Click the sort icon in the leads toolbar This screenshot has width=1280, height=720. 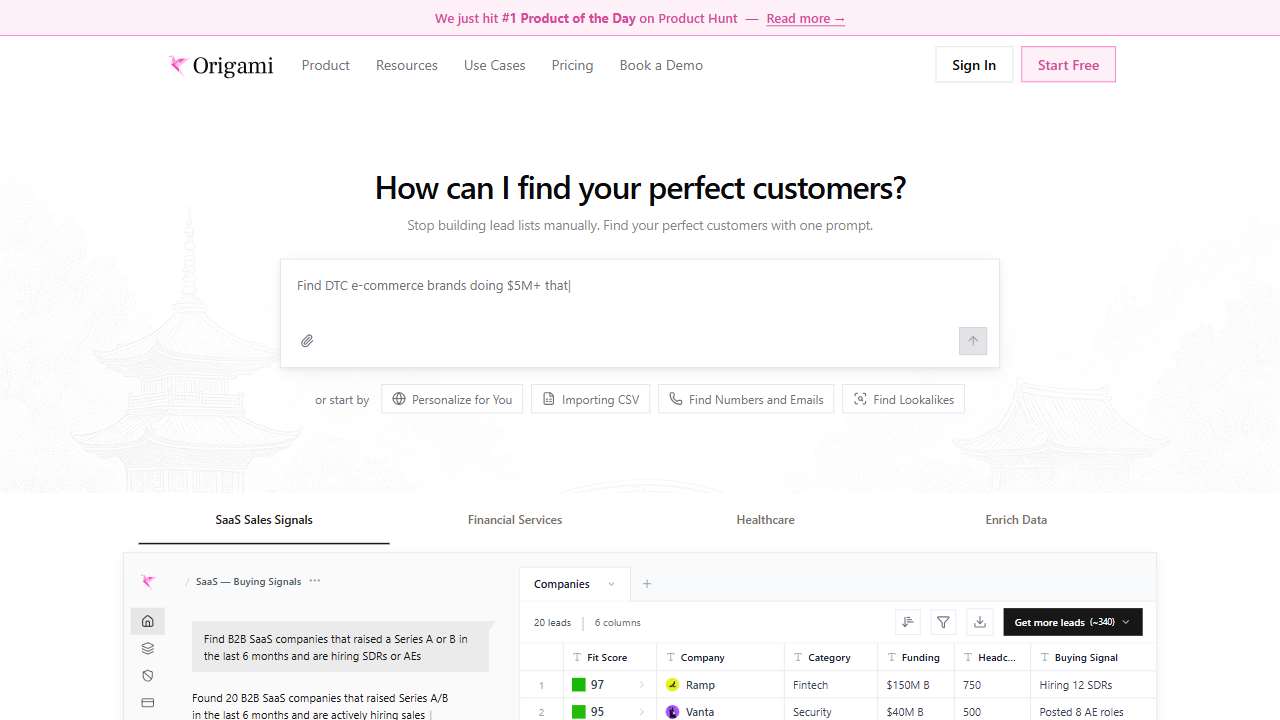[x=908, y=622]
